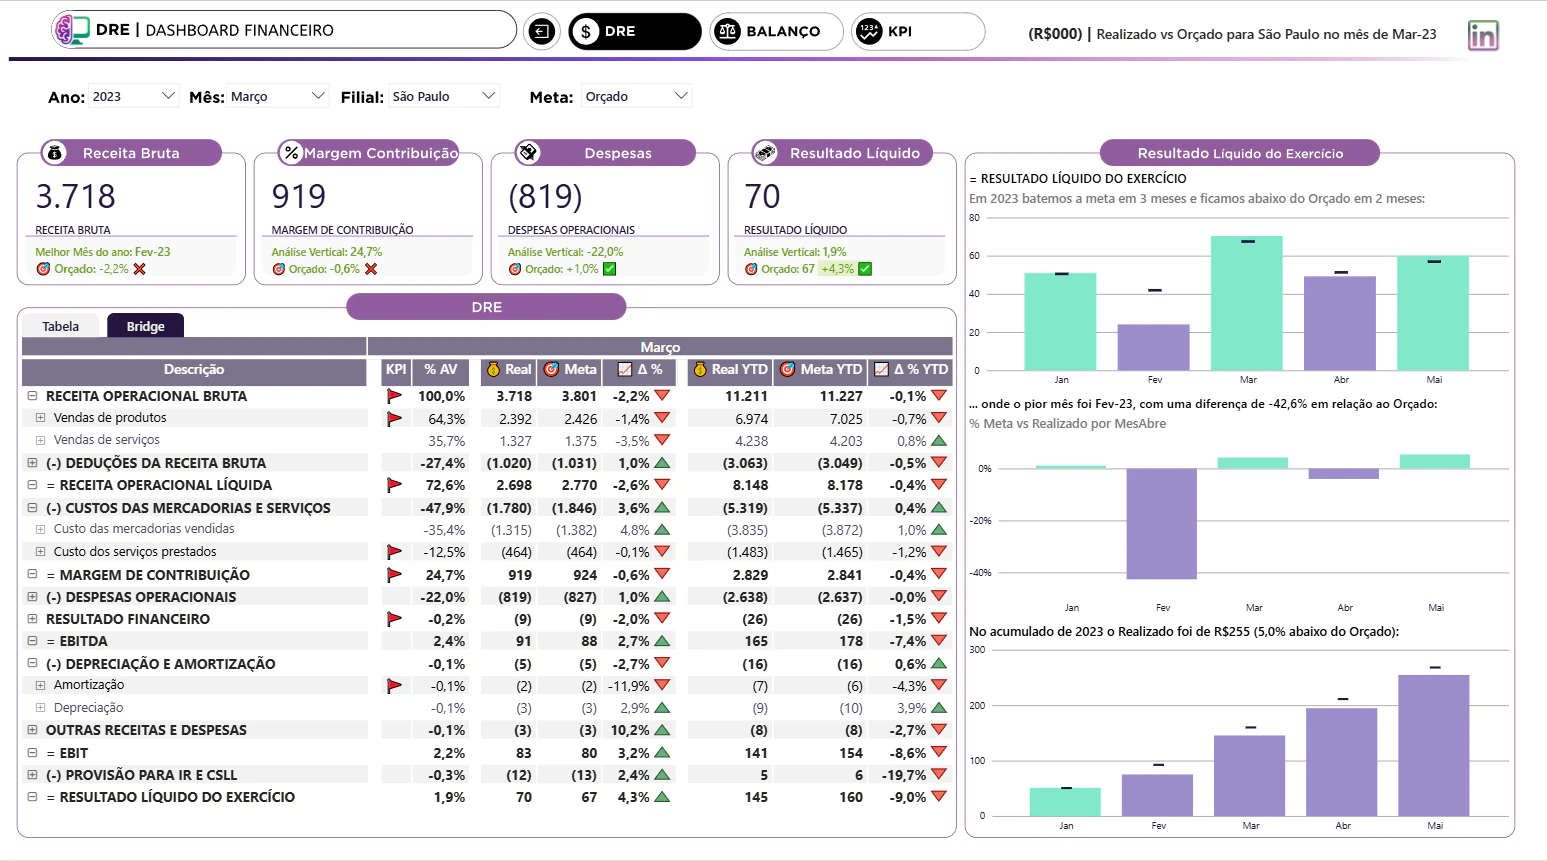Image resolution: width=1547 pixels, height=861 pixels.
Task: Go to the DRE page button
Action: tap(635, 32)
